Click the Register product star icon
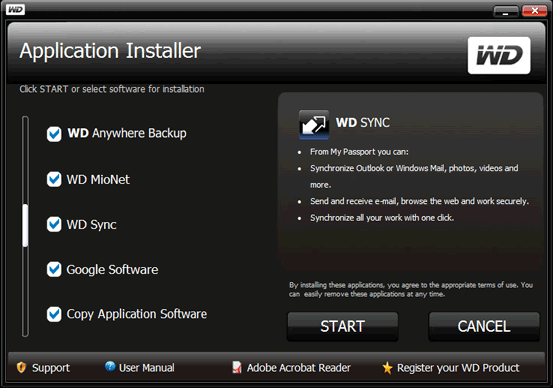Screen dimensions: 553x388 (x=387, y=368)
